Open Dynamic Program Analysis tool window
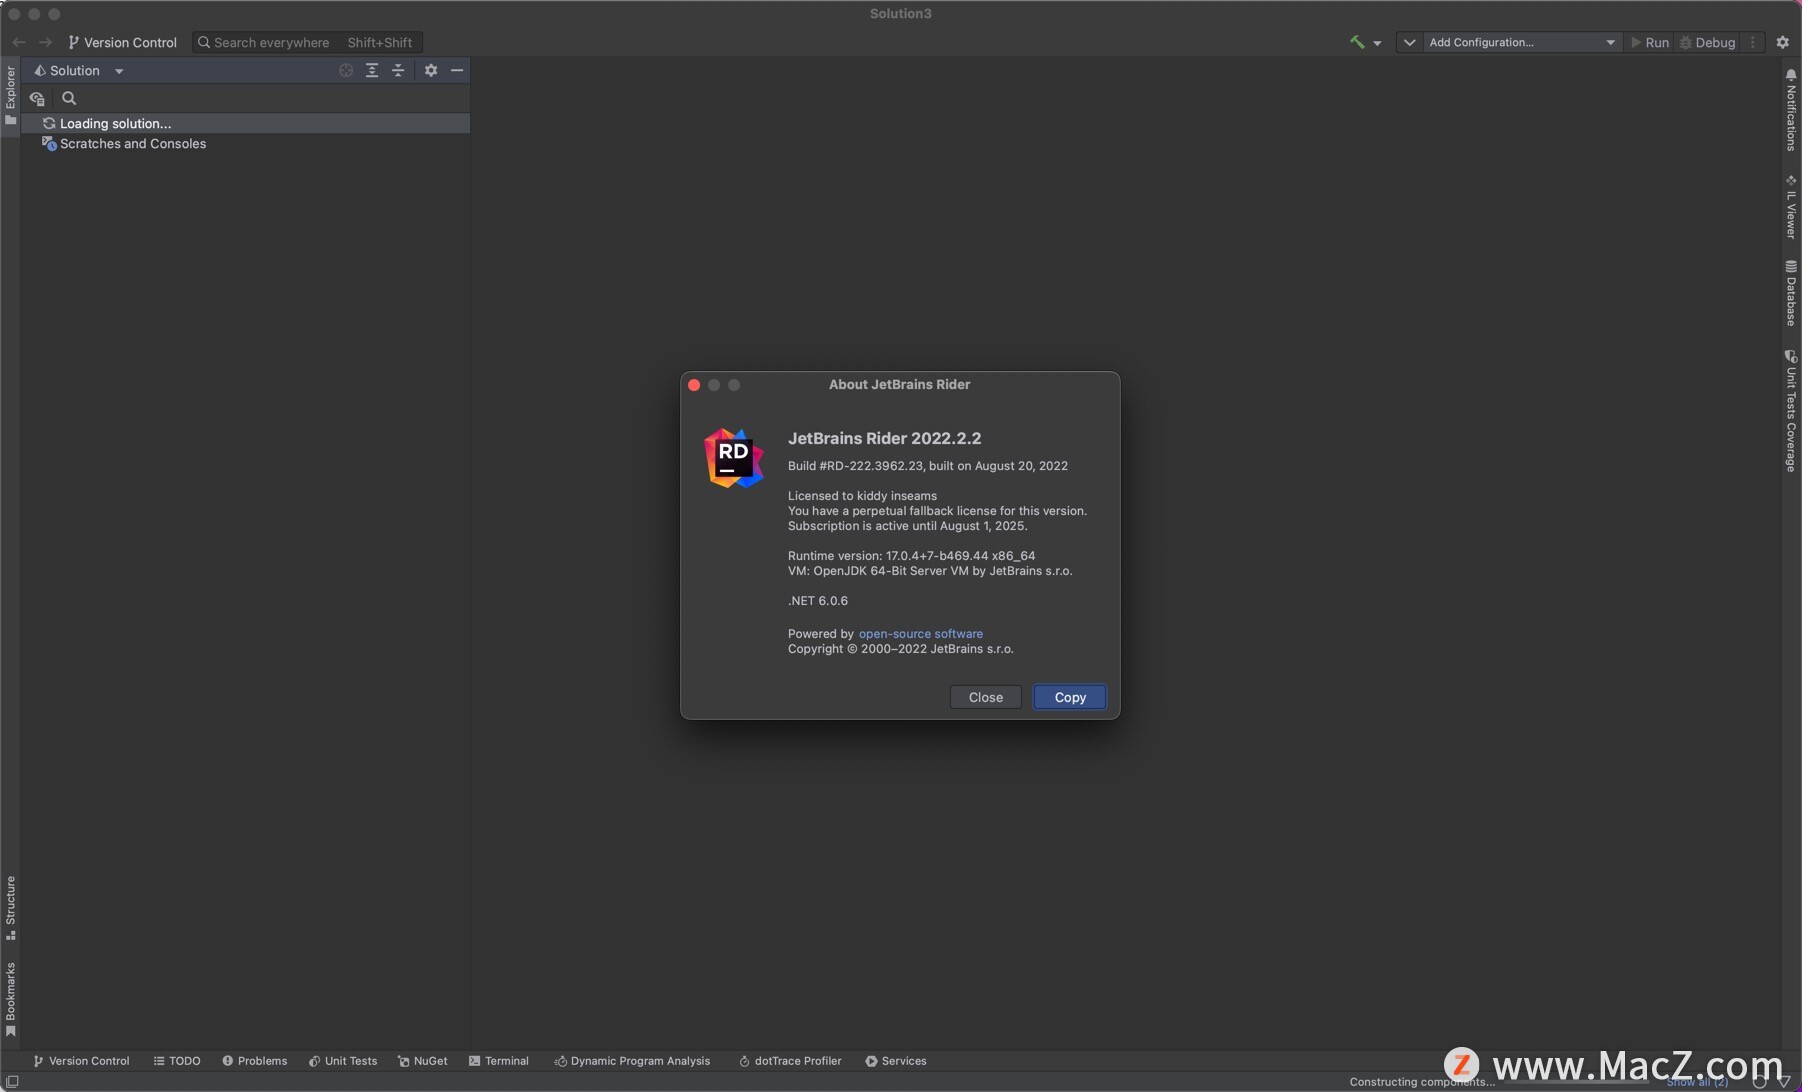1802x1092 pixels. click(x=632, y=1061)
